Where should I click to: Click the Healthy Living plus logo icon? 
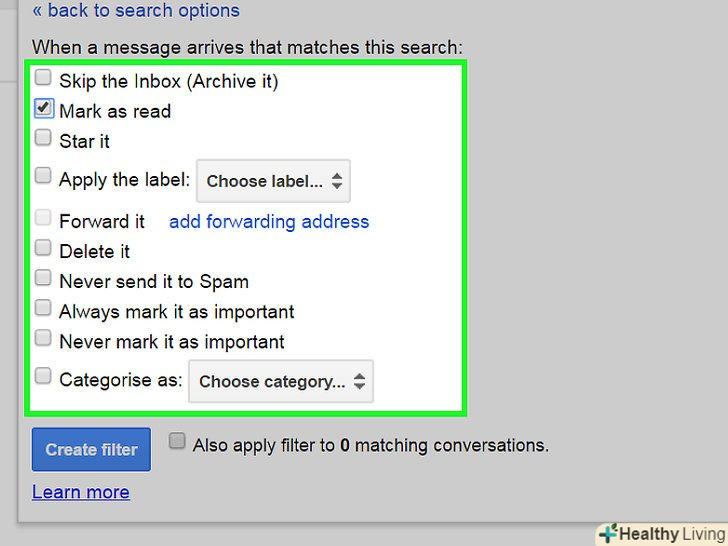pos(607,533)
